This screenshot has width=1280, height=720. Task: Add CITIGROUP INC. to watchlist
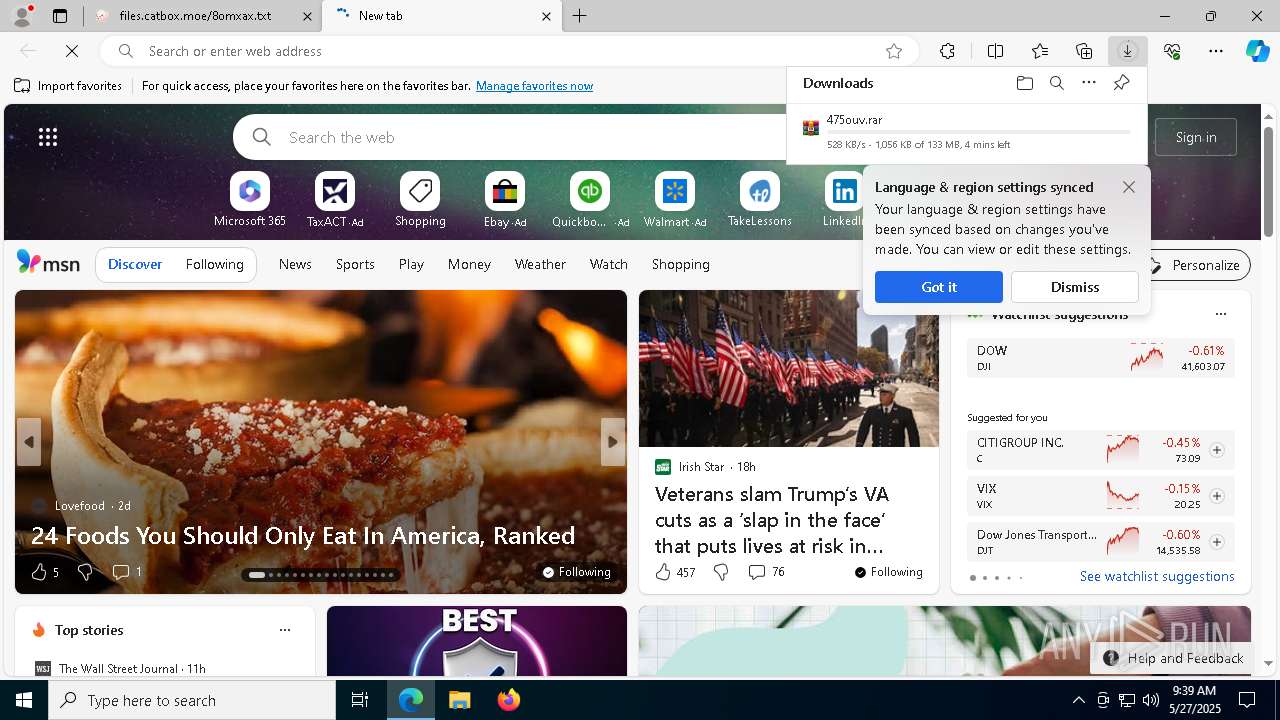pyautogui.click(x=1217, y=450)
